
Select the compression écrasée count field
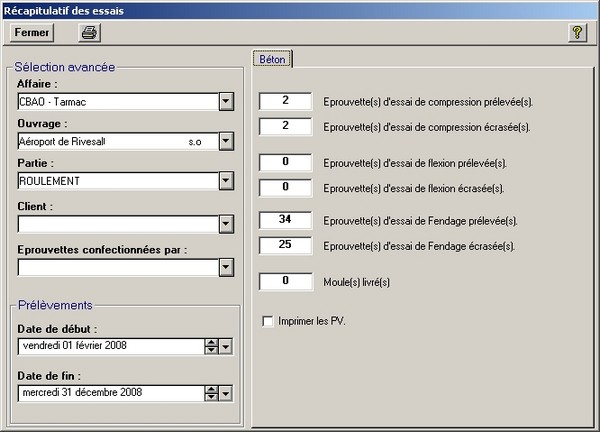[287, 126]
